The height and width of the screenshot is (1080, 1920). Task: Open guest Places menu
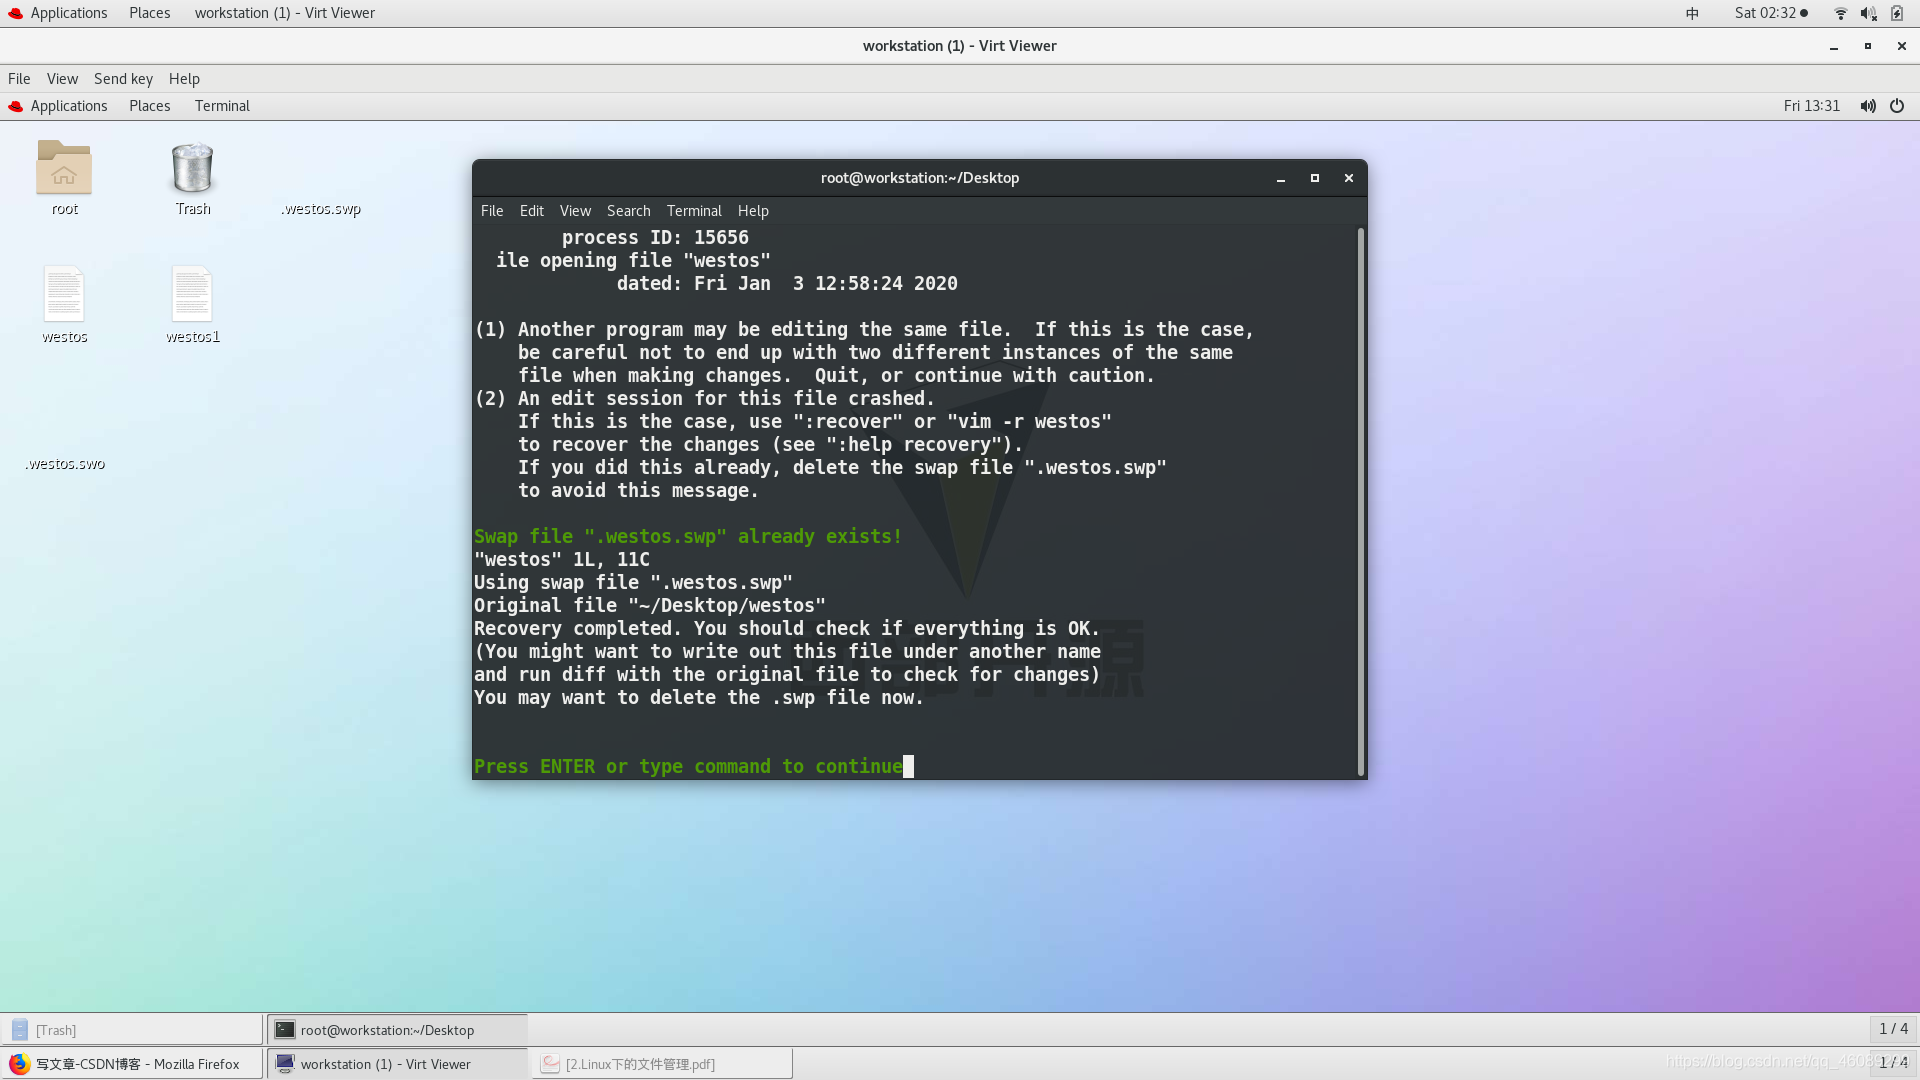pos(149,106)
